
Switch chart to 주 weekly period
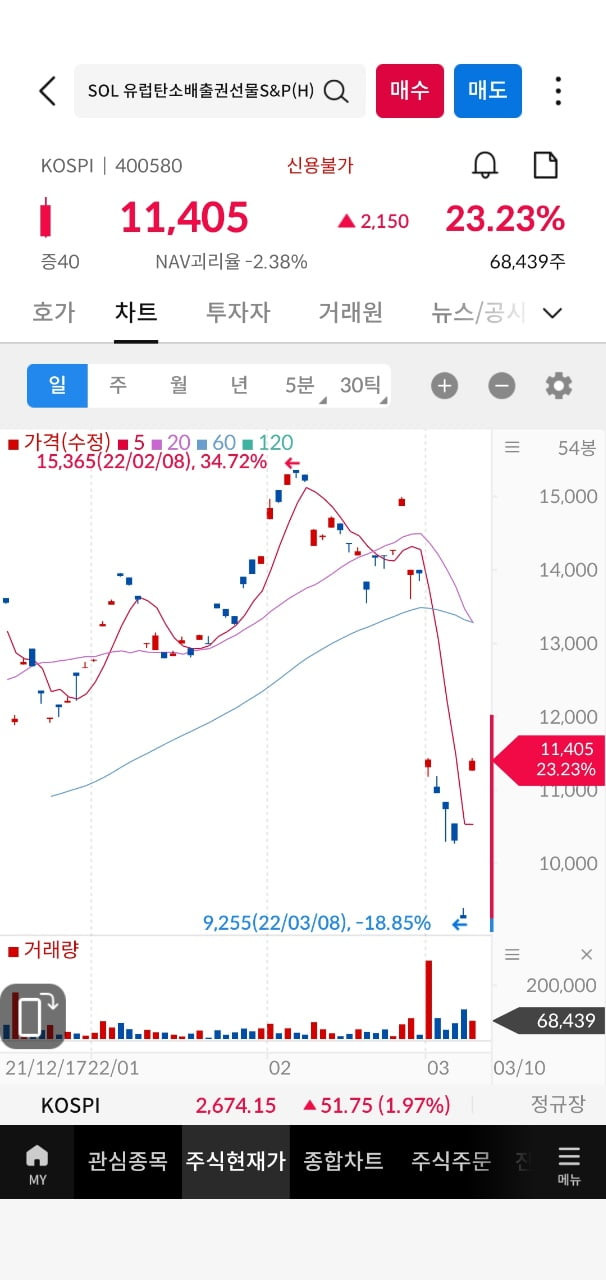coord(118,385)
